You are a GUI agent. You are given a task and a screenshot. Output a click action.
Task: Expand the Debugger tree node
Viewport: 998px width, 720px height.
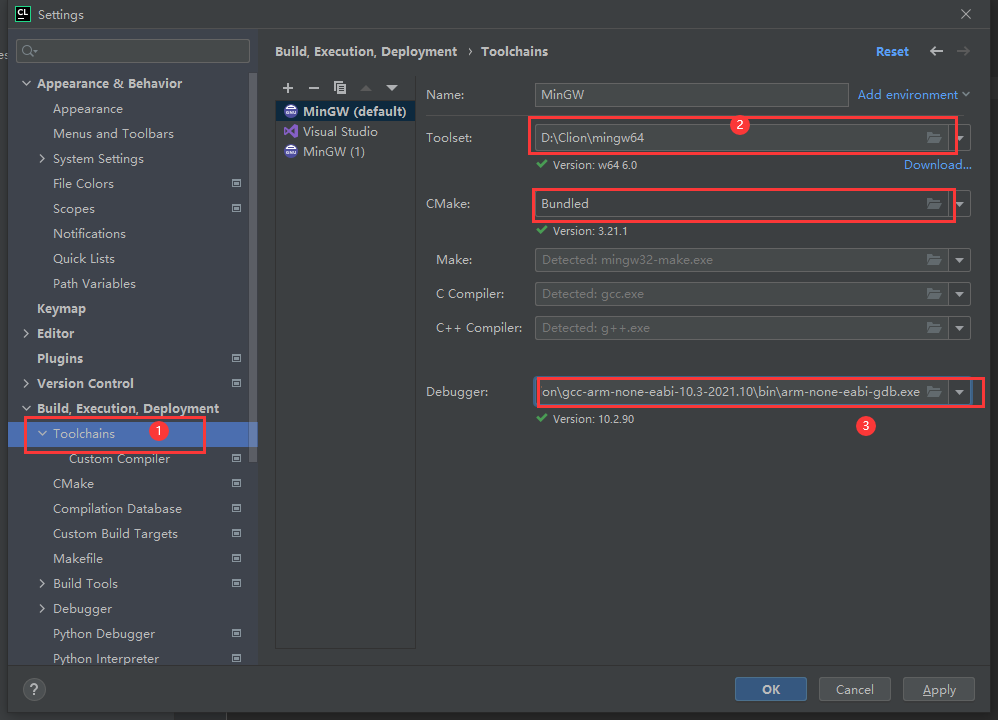[42, 609]
